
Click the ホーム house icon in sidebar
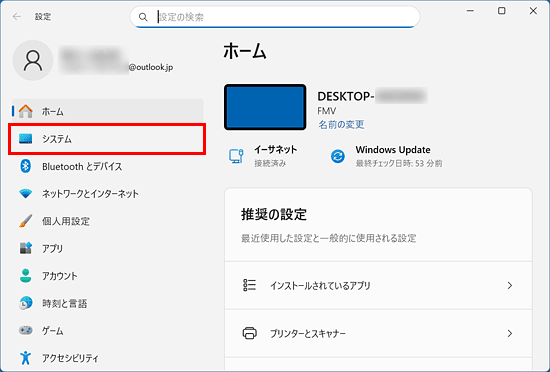coord(25,111)
